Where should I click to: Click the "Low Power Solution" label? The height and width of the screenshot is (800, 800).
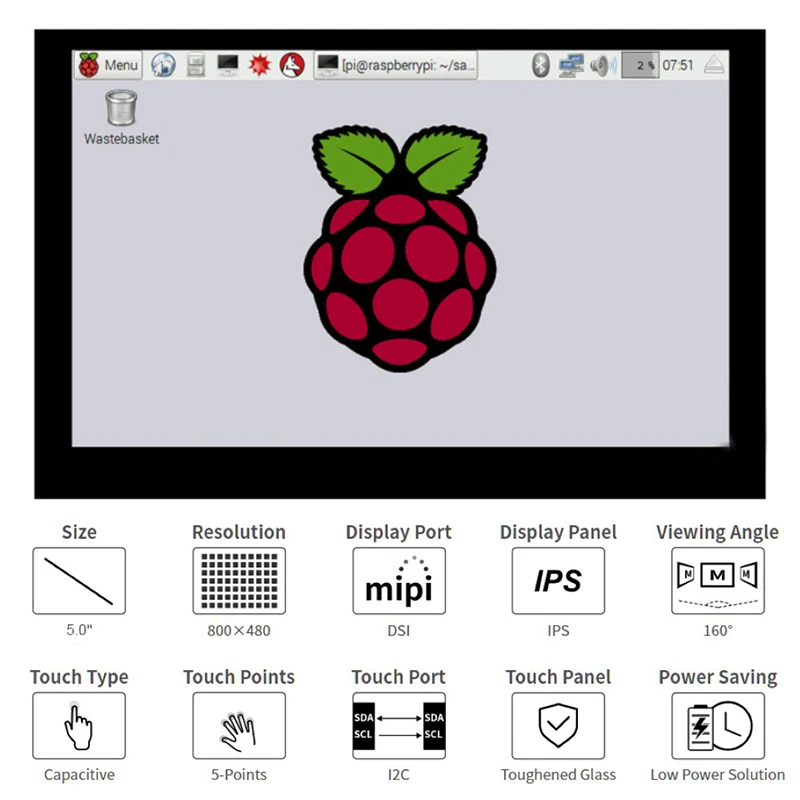coord(718,774)
